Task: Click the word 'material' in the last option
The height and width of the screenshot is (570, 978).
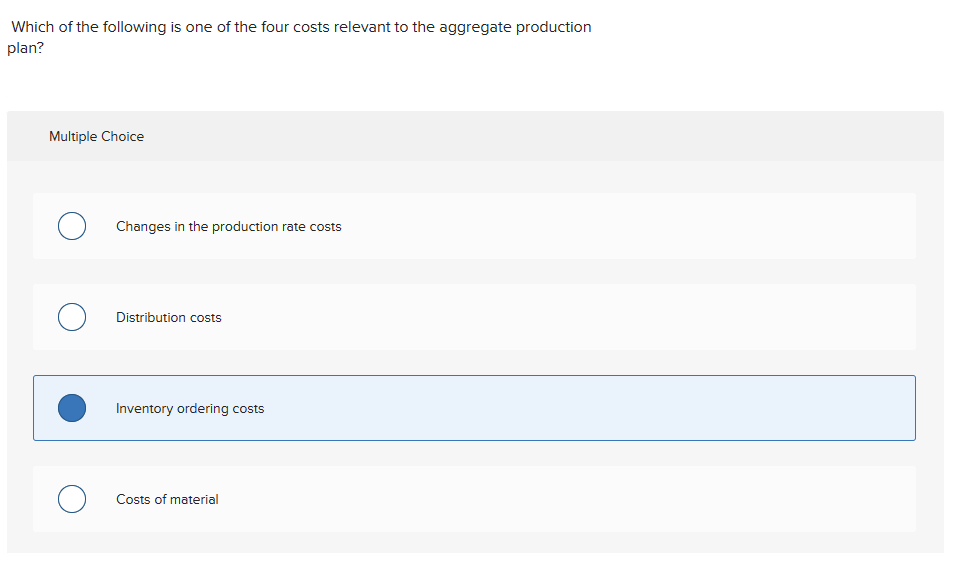Action: (x=194, y=500)
